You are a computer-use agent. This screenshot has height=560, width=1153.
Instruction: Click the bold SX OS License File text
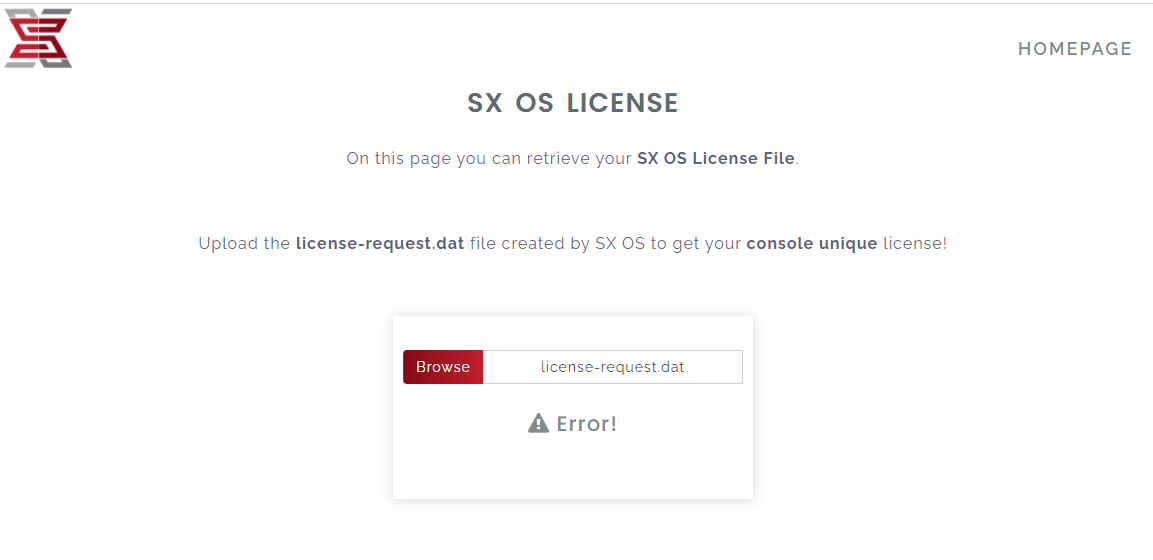(715, 158)
